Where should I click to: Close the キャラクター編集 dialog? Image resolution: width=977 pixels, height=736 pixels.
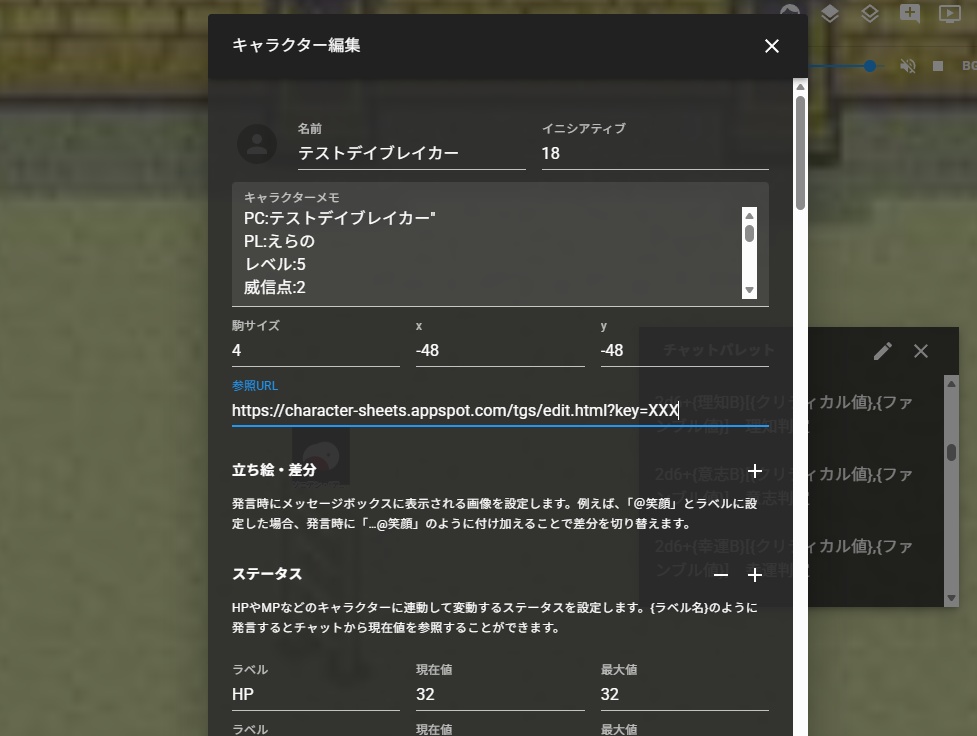point(771,46)
